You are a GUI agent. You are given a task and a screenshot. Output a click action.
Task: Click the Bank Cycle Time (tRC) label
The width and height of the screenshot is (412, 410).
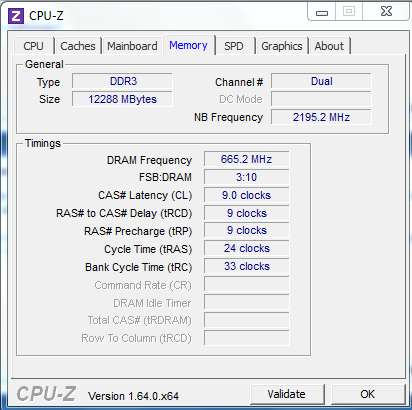coord(139,267)
